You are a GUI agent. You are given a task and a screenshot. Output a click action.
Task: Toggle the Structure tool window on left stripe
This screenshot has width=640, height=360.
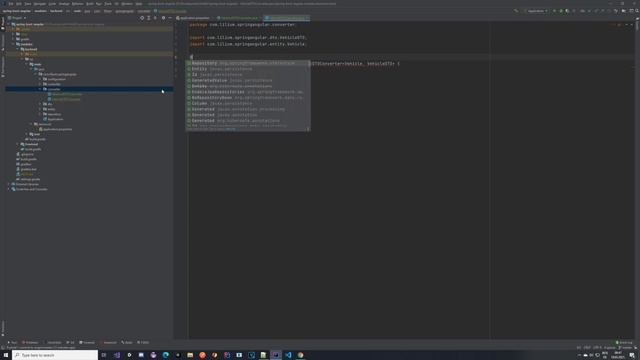click(2, 42)
